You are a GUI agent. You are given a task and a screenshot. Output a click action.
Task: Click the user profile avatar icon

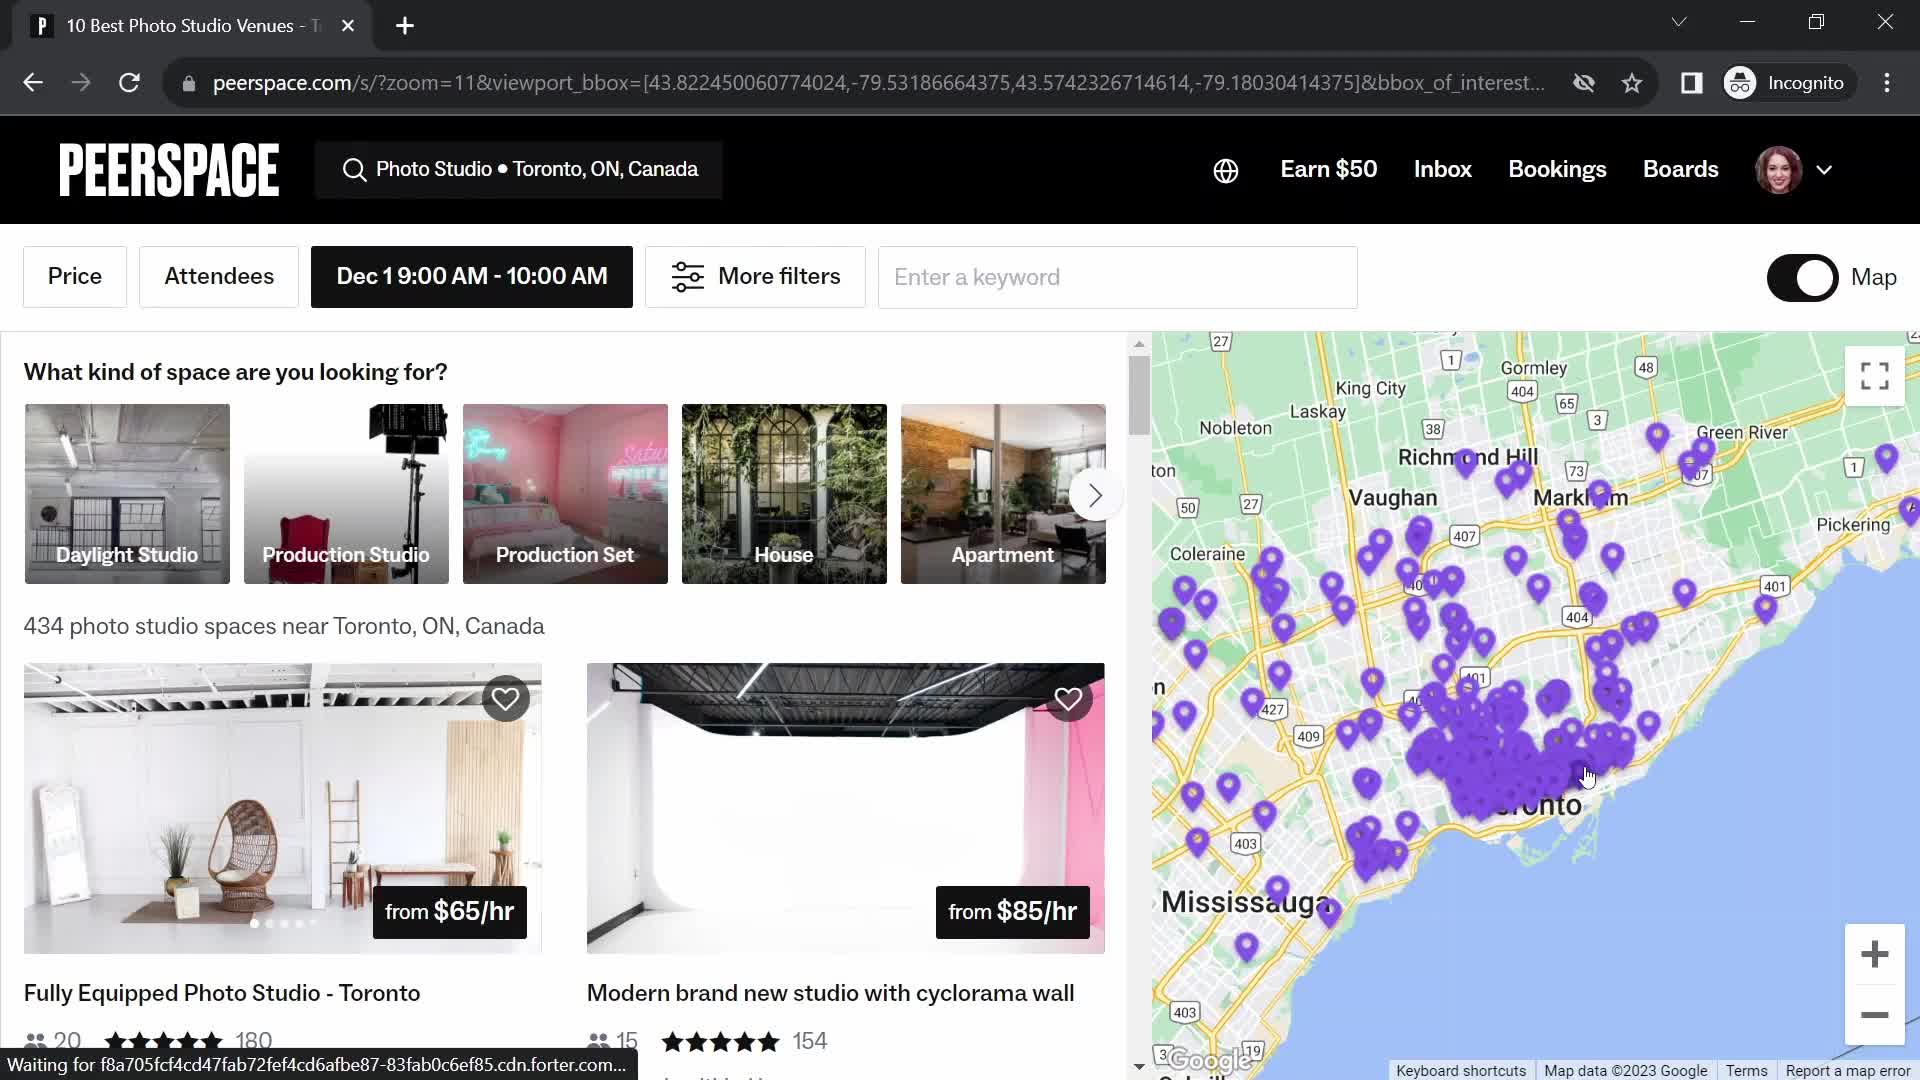click(1780, 169)
